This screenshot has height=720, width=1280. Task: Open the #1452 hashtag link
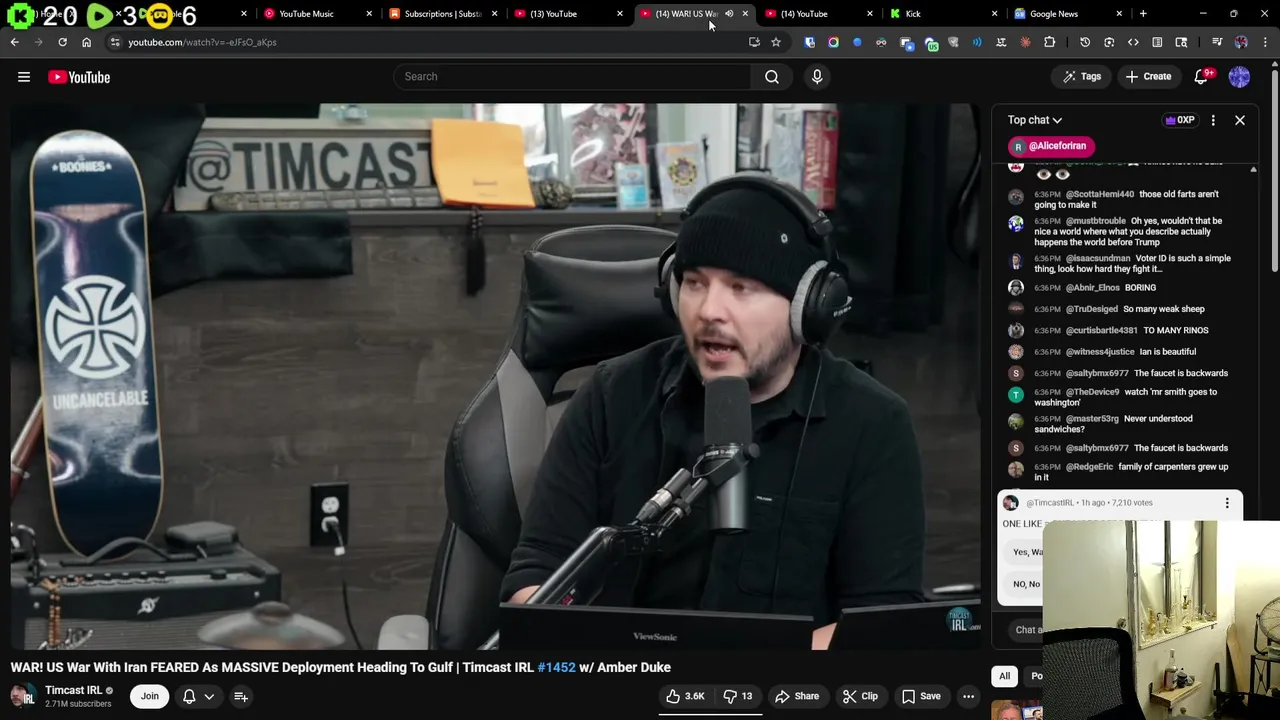point(556,667)
